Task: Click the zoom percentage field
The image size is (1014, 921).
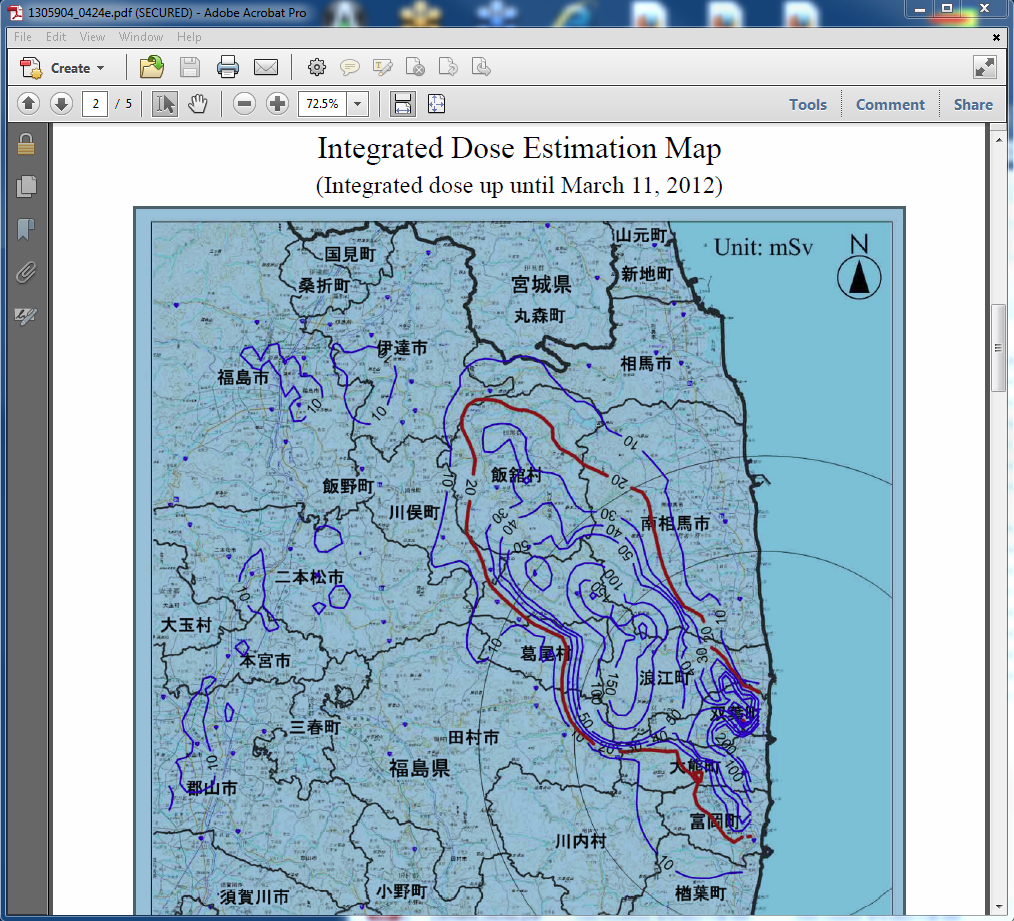Action: point(322,103)
